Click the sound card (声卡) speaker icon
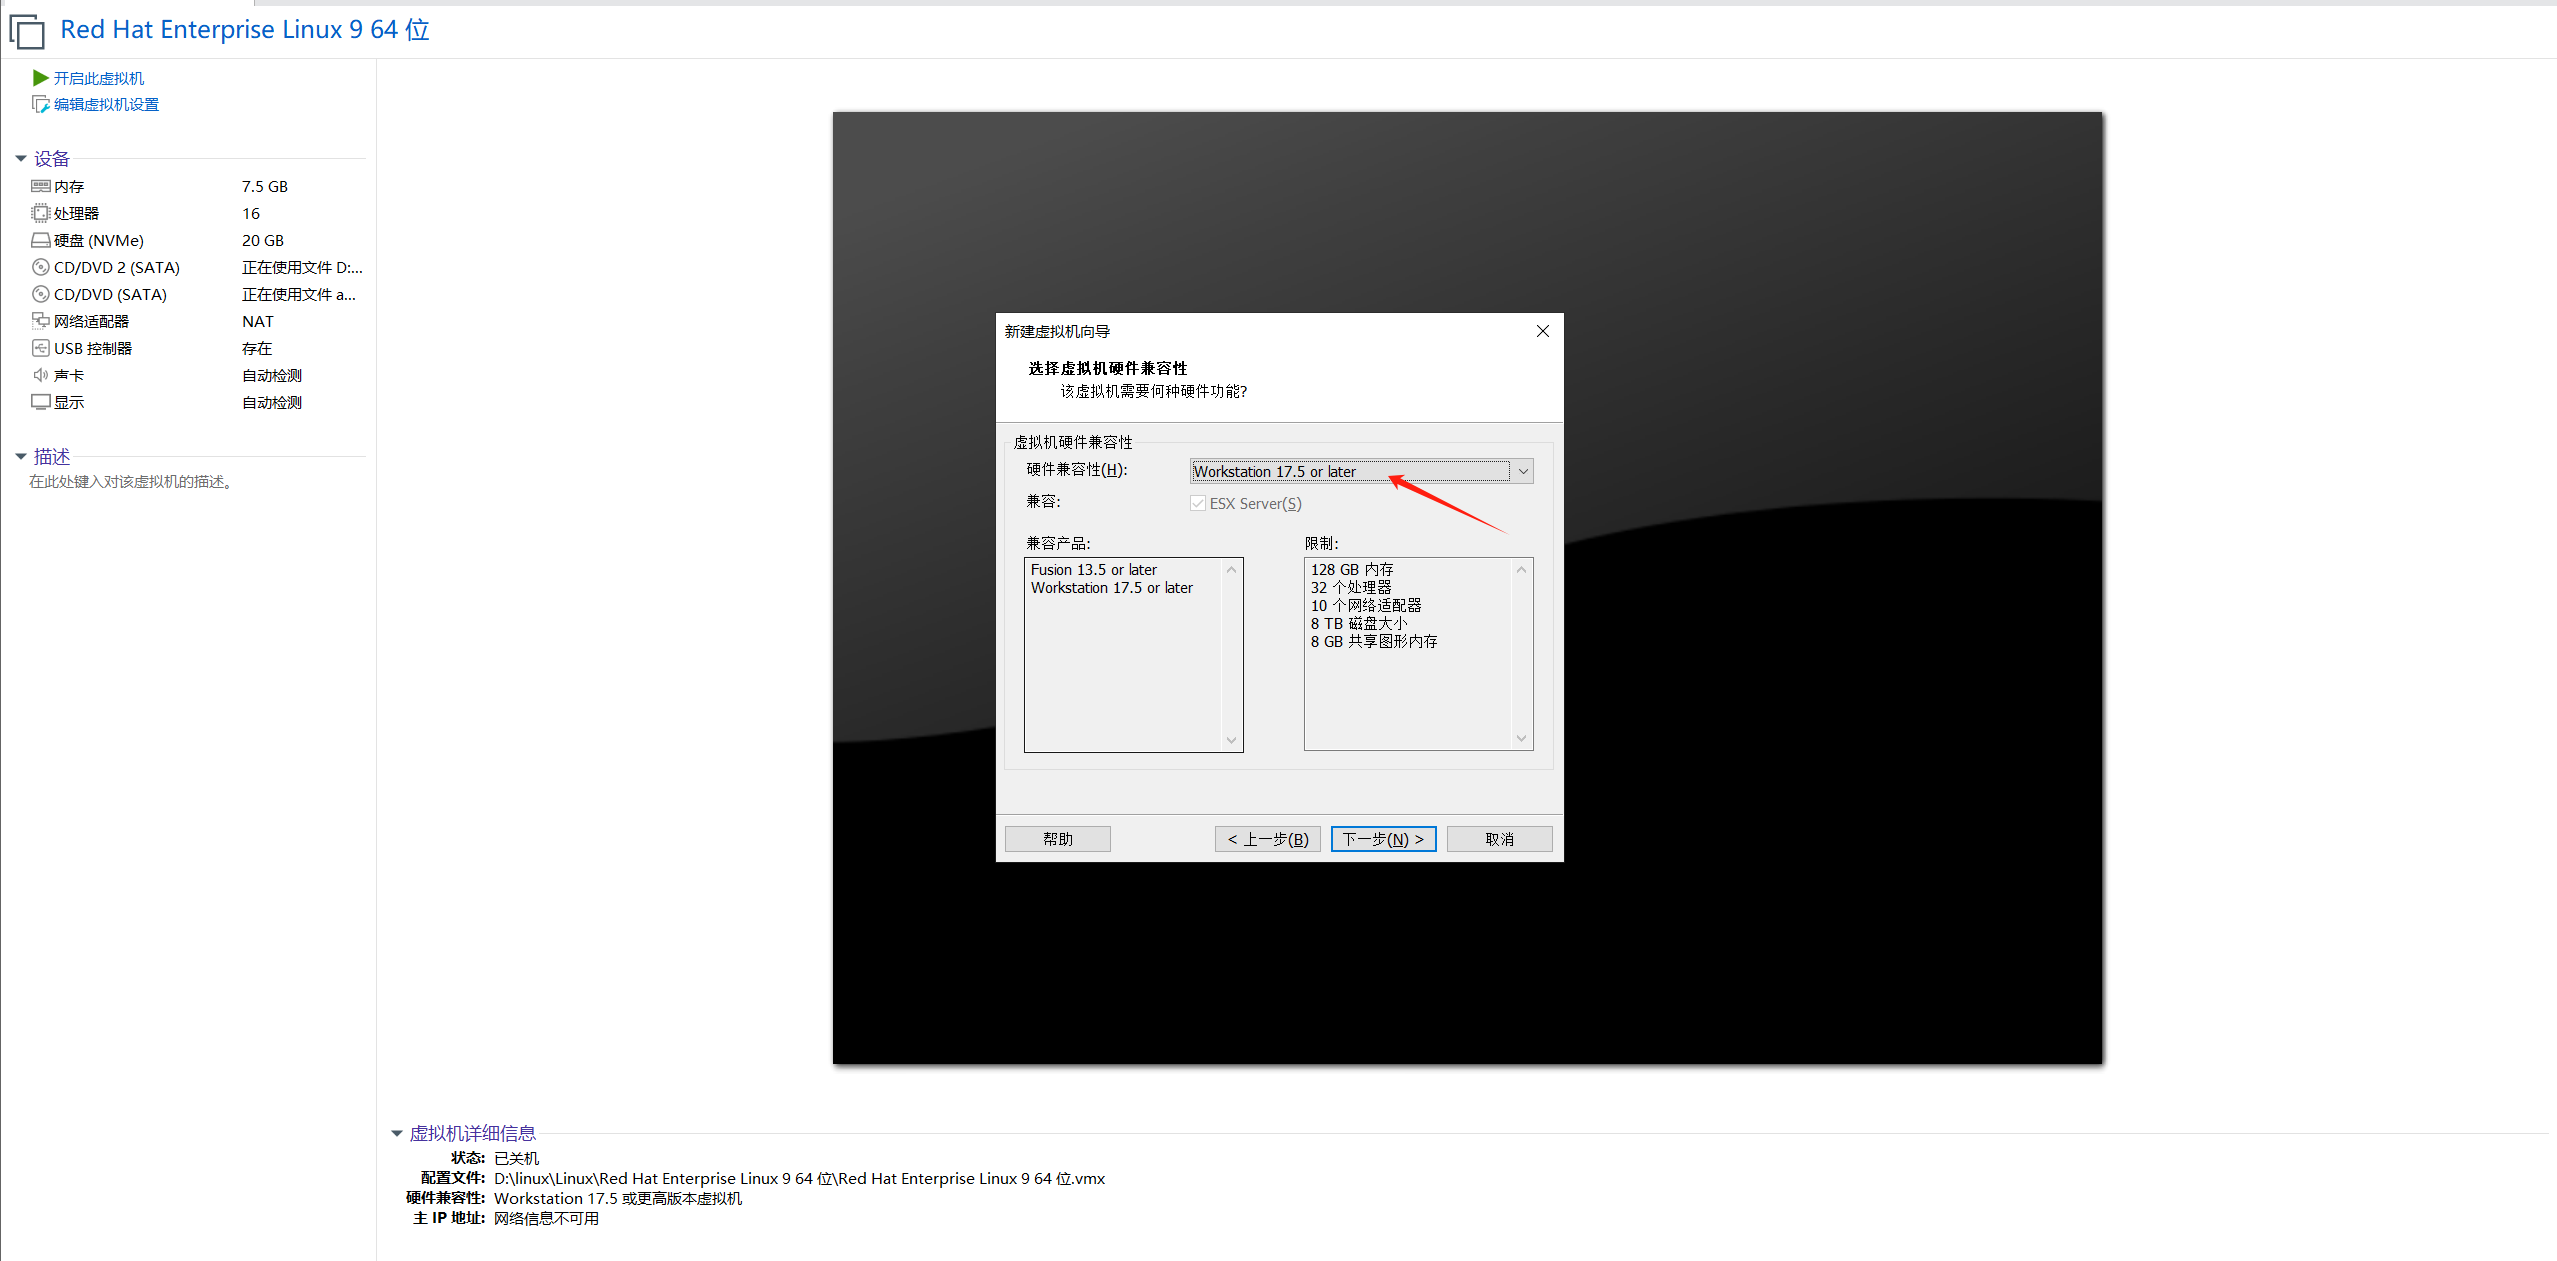Image resolution: width=2557 pixels, height=1261 pixels. (41, 375)
